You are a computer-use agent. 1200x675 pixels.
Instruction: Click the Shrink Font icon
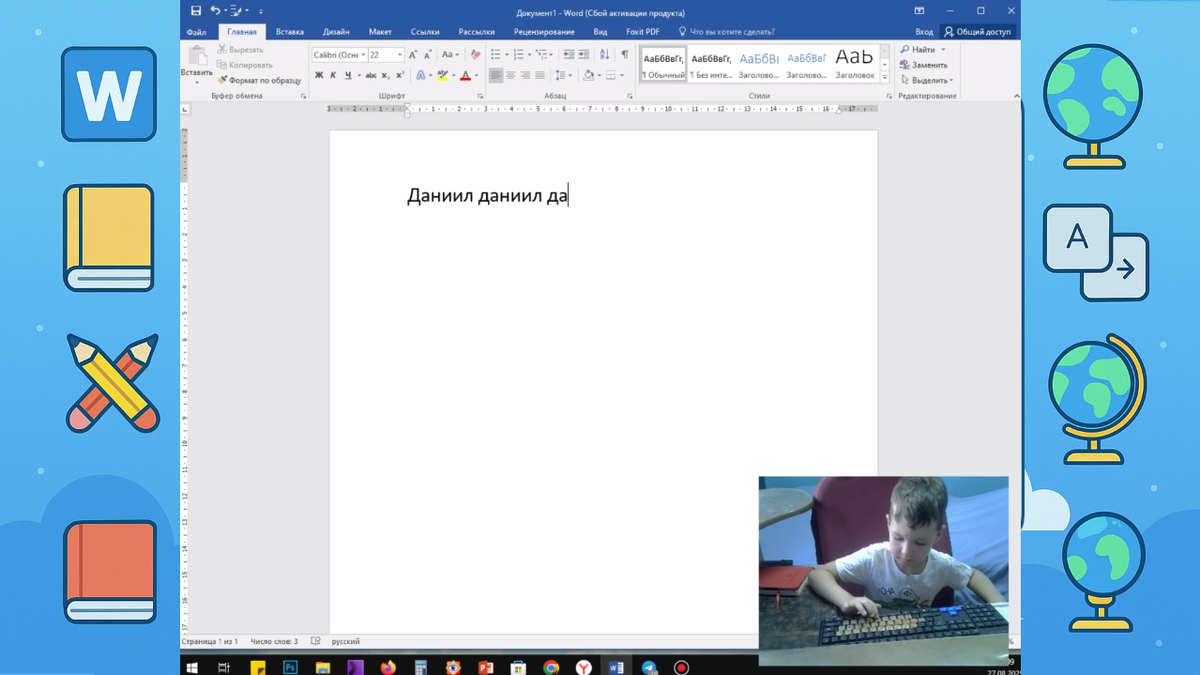[428, 55]
